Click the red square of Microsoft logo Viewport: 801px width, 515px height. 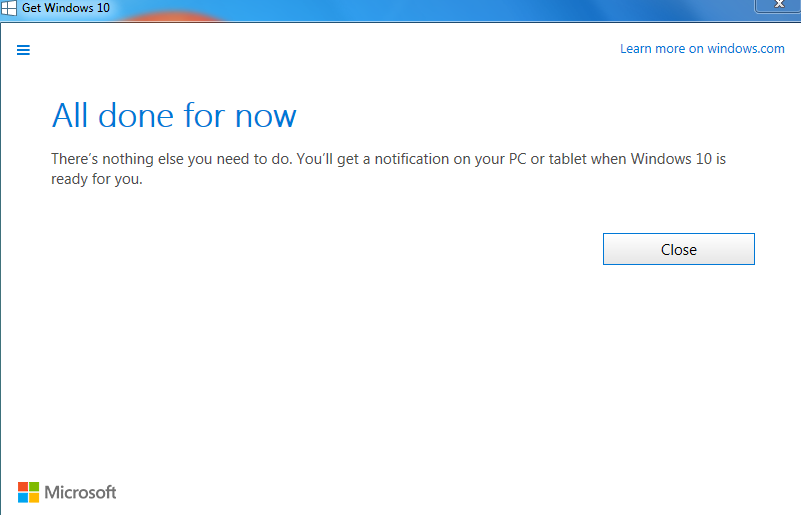tap(23, 486)
